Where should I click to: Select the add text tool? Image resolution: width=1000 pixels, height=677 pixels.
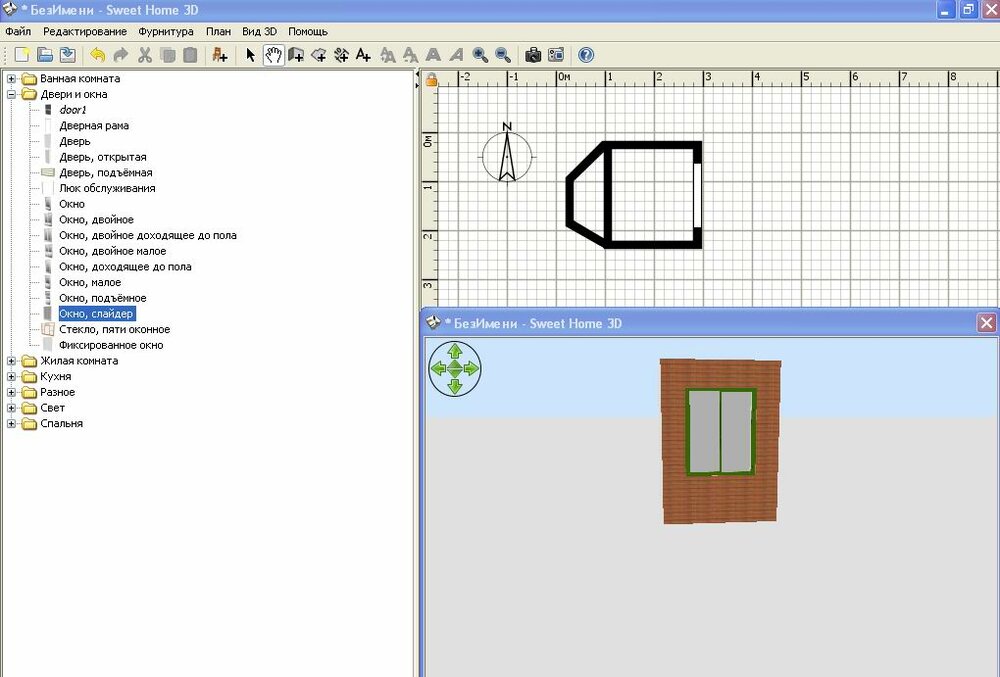(362, 55)
